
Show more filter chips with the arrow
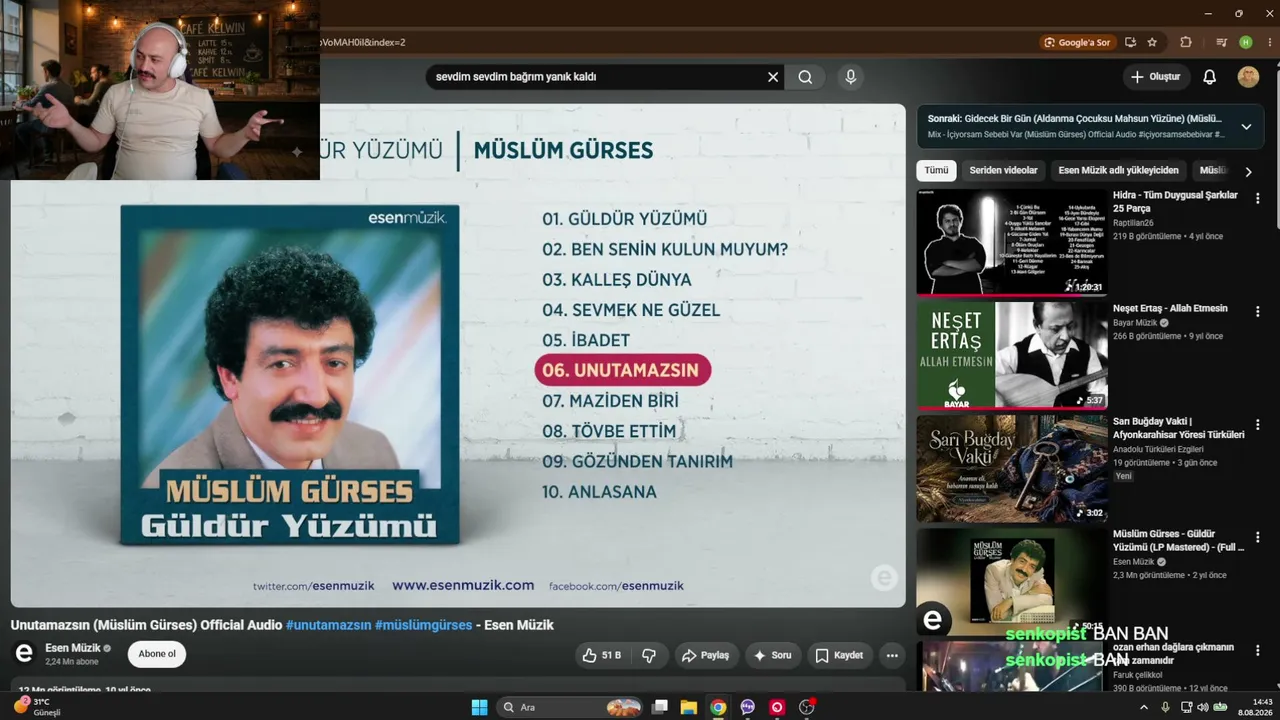click(1248, 171)
